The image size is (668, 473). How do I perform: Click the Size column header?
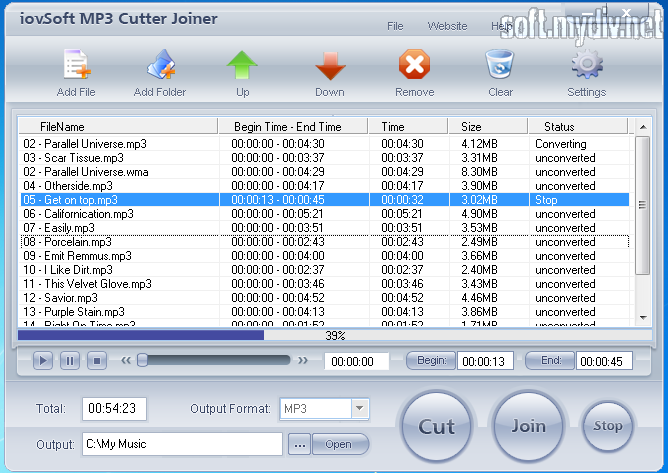[x=488, y=127]
